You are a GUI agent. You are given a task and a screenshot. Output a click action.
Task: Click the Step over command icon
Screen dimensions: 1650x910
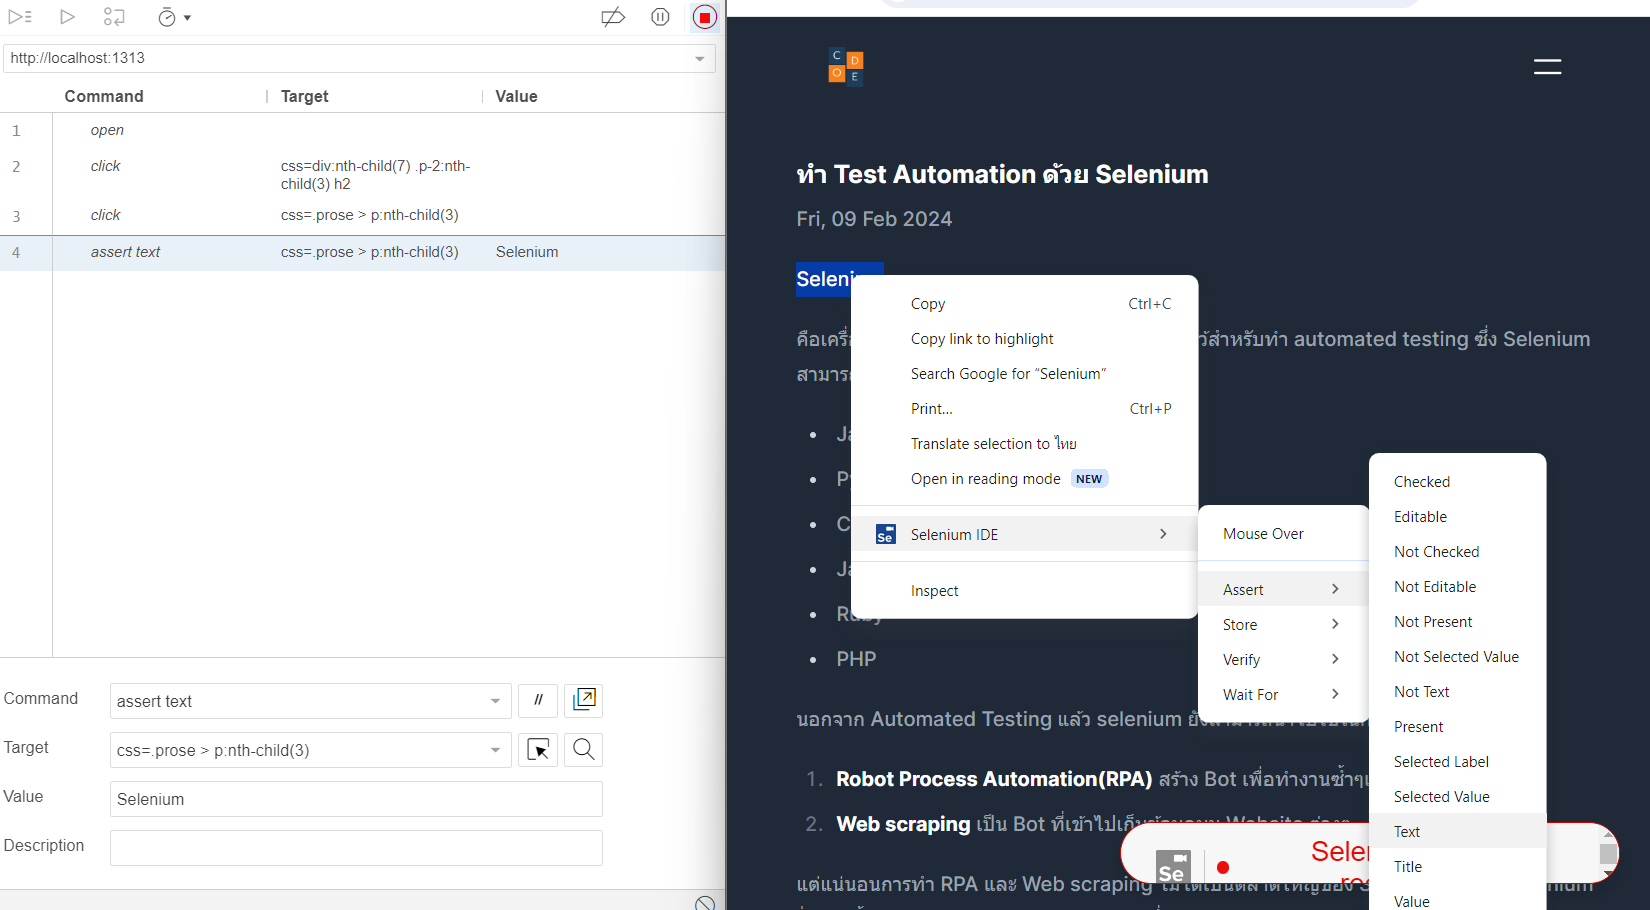(114, 17)
